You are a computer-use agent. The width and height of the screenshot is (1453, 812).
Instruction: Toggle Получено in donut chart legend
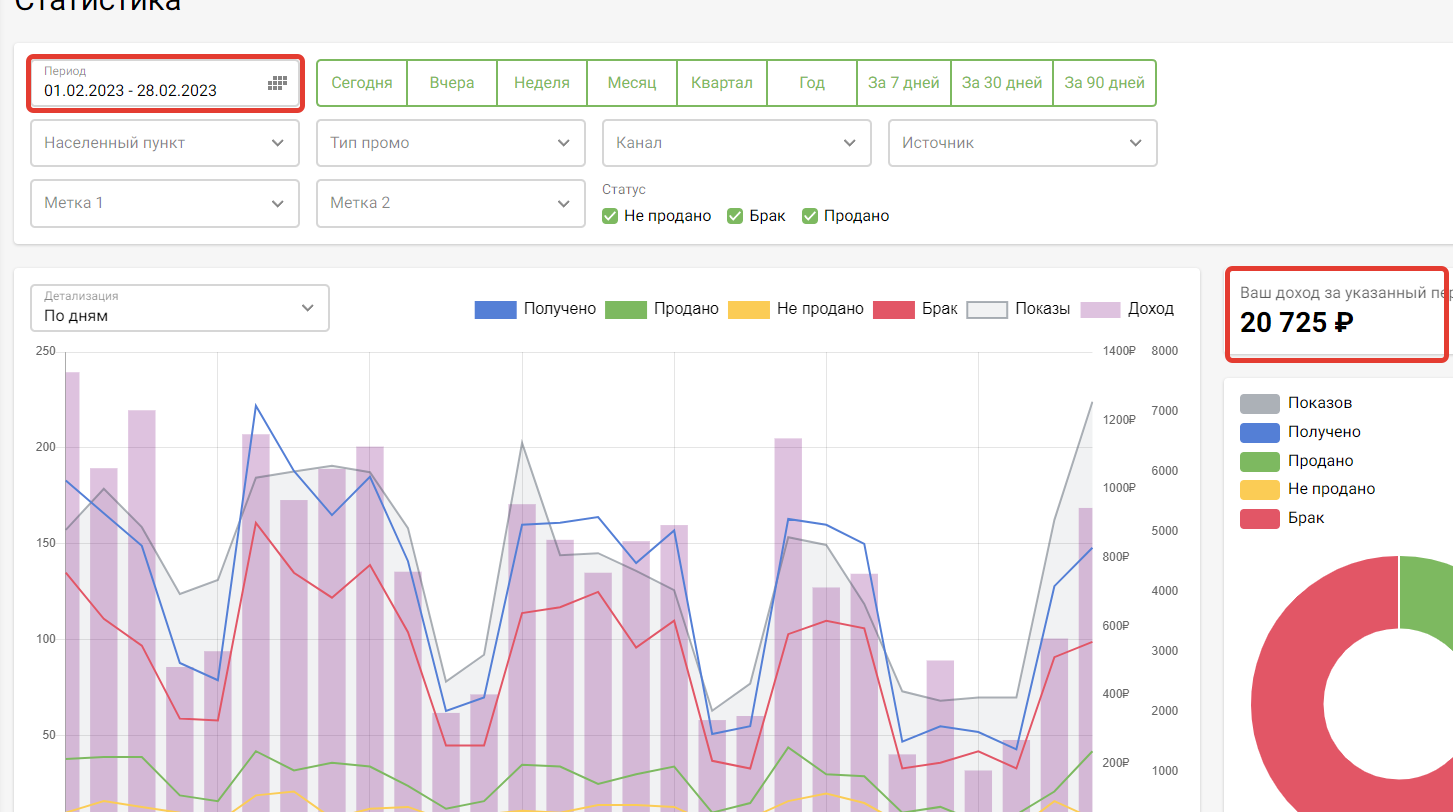[x=1300, y=432]
